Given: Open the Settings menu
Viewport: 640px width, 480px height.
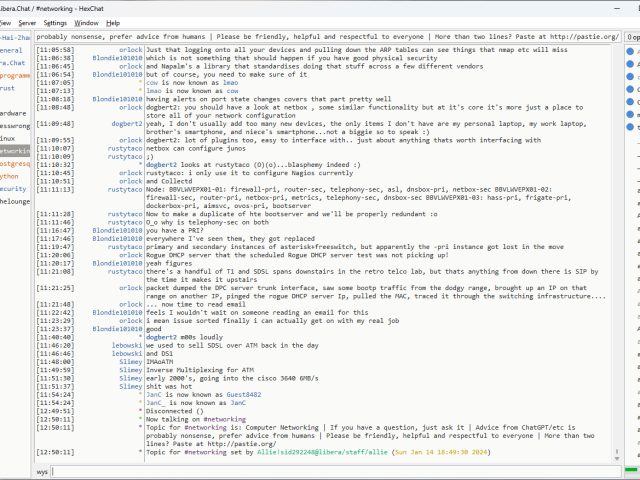Looking at the screenshot, I should click(55, 22).
